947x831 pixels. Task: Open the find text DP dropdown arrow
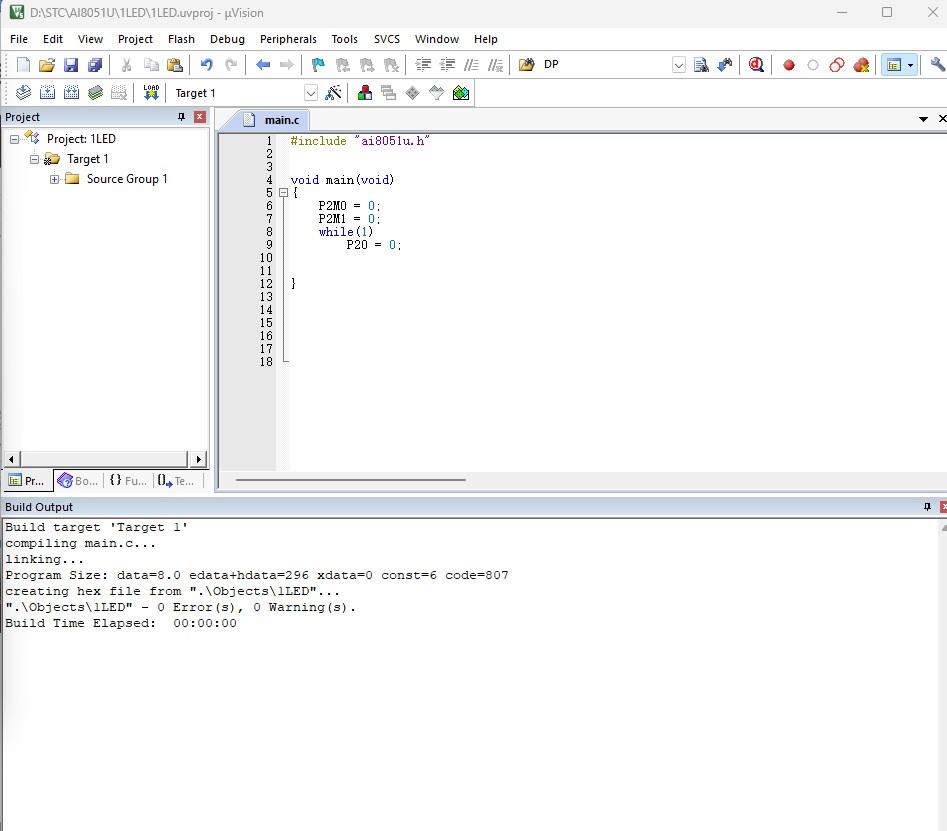[x=679, y=65]
